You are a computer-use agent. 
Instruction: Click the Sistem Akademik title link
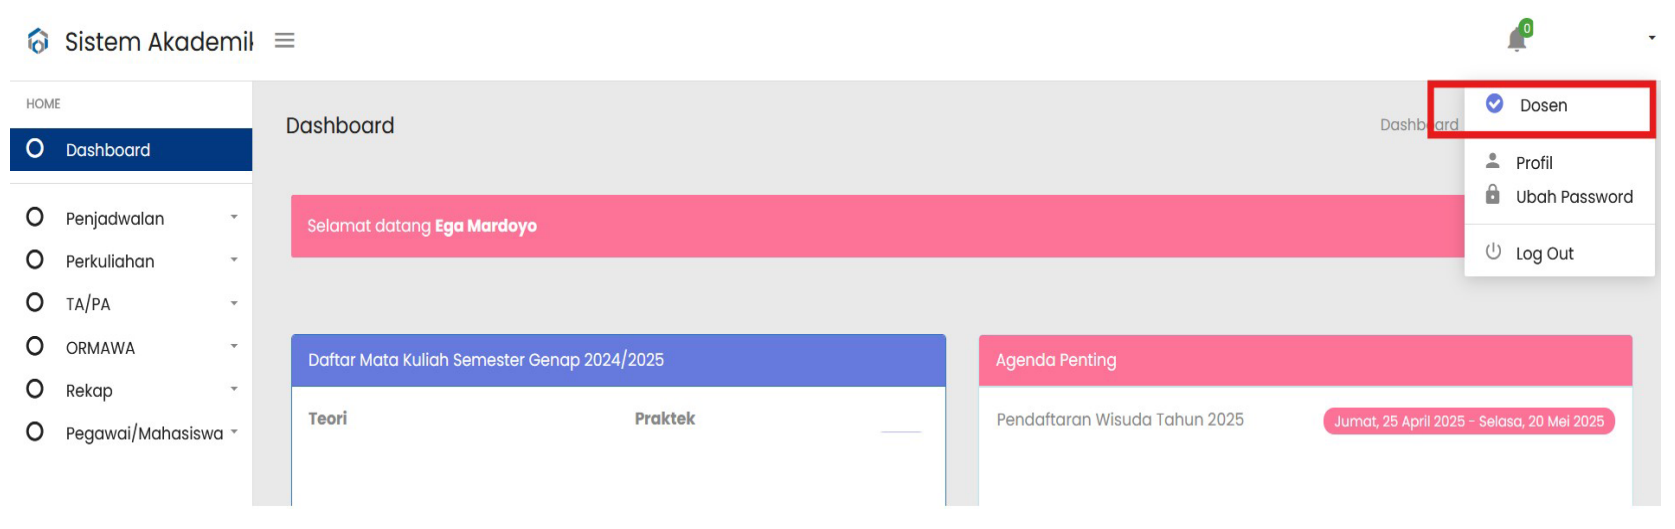click(159, 42)
